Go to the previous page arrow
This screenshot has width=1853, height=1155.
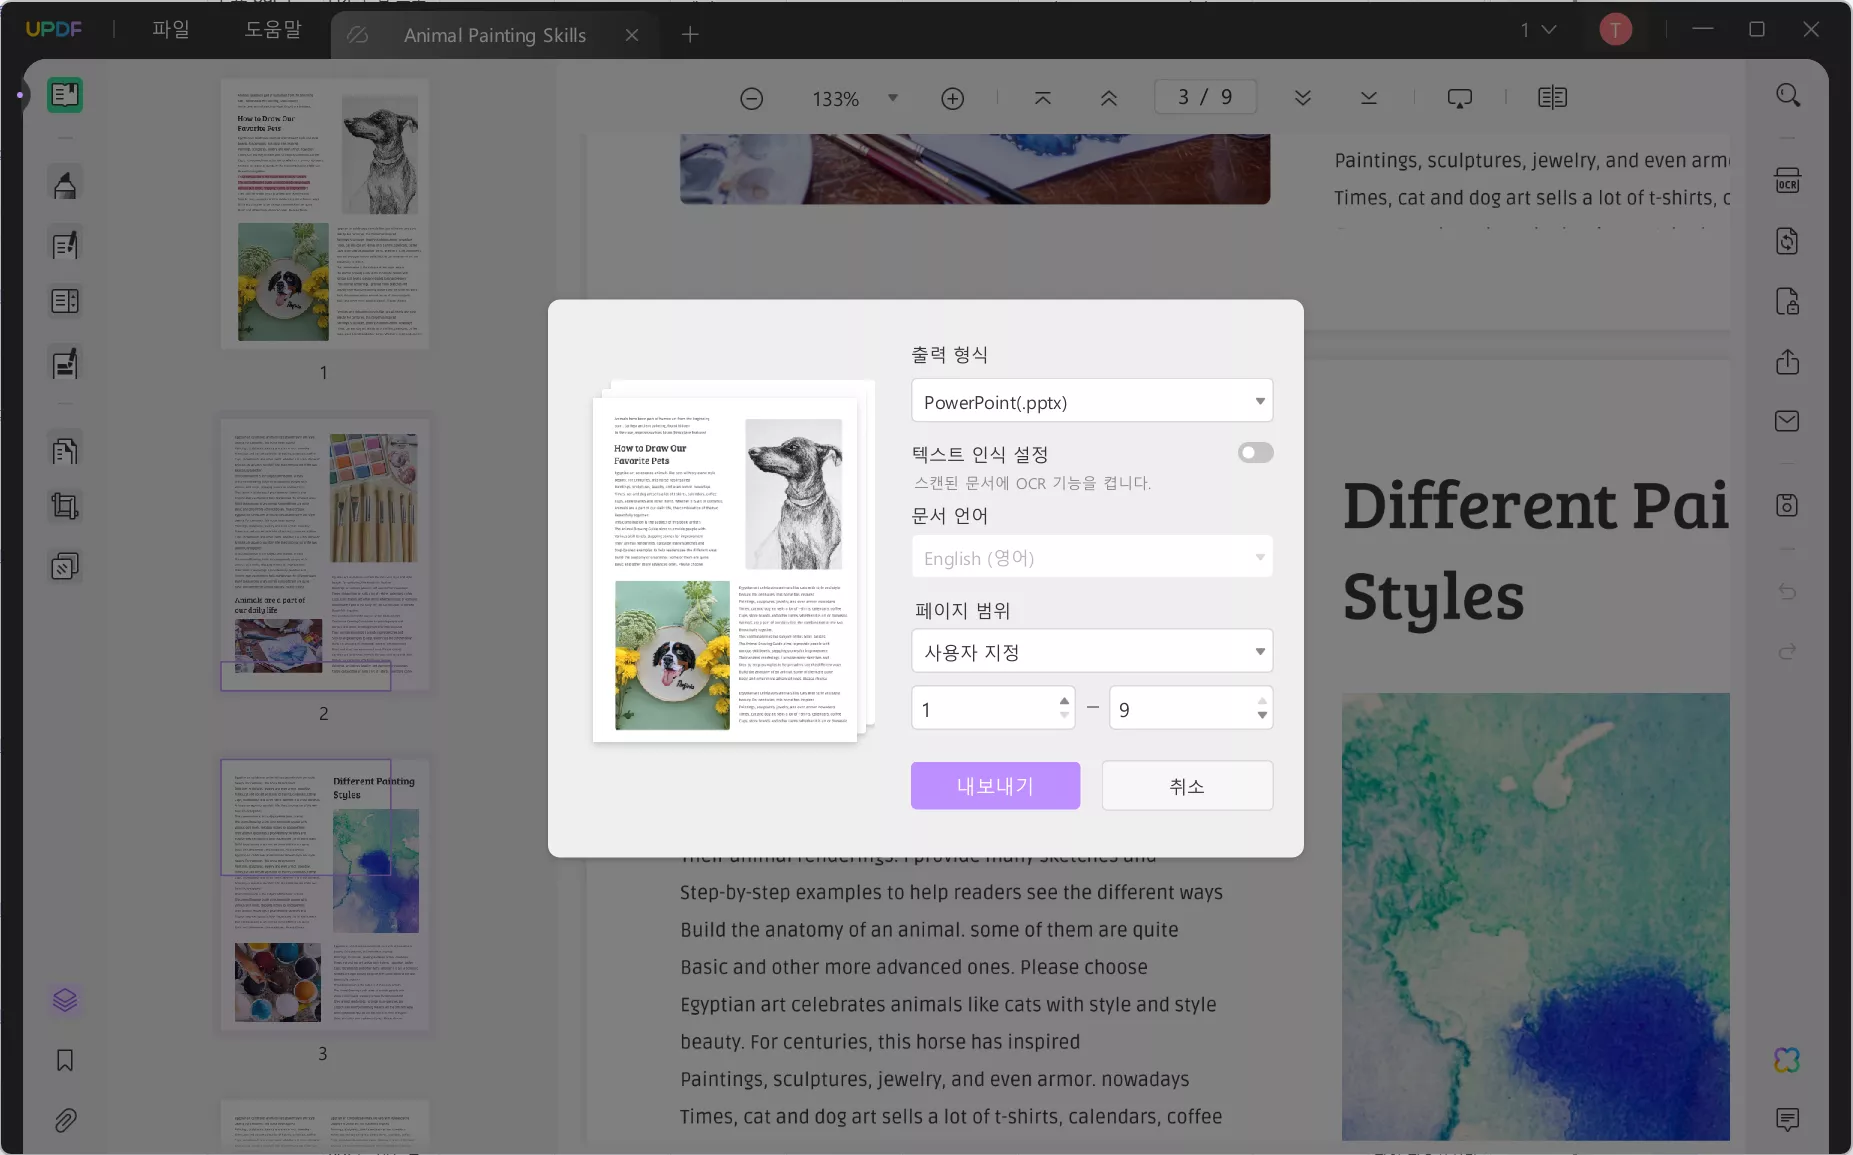[x=1109, y=98]
